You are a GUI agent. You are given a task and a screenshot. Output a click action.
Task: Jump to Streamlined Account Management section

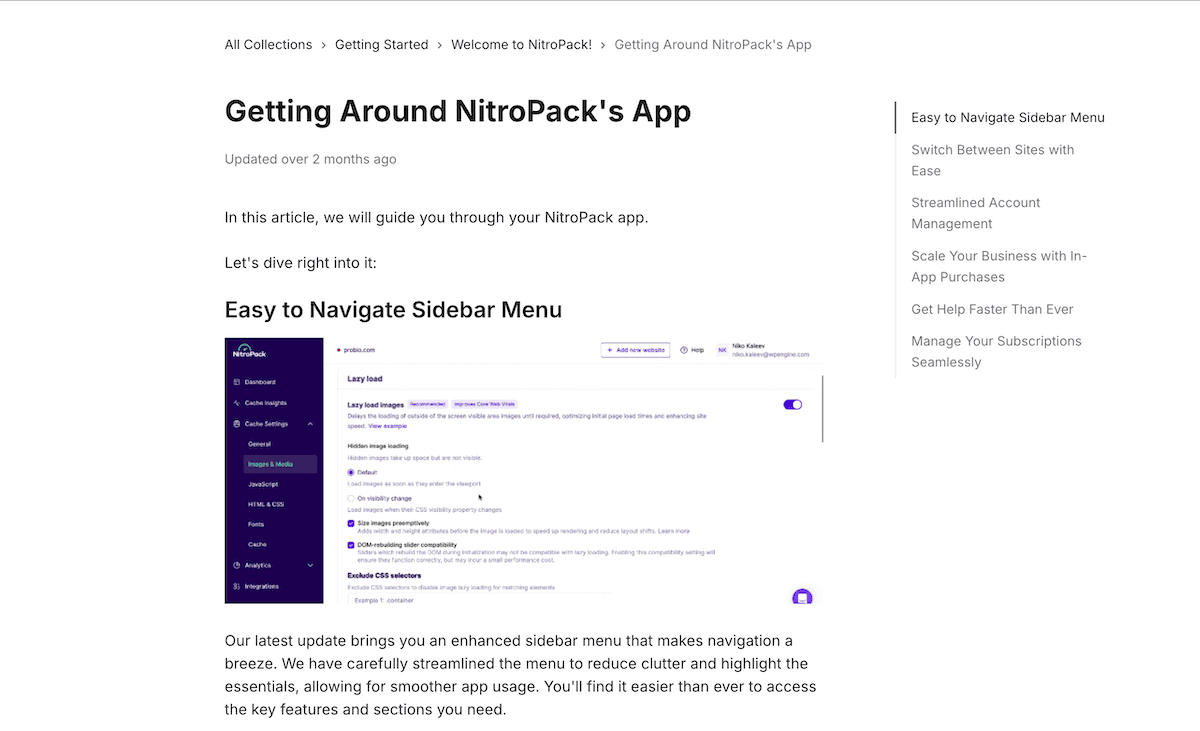pyautogui.click(x=976, y=213)
